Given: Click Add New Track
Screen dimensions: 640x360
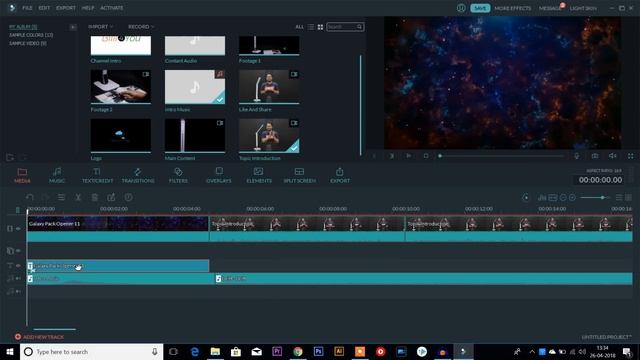Looking at the screenshot, I should coord(39,337).
